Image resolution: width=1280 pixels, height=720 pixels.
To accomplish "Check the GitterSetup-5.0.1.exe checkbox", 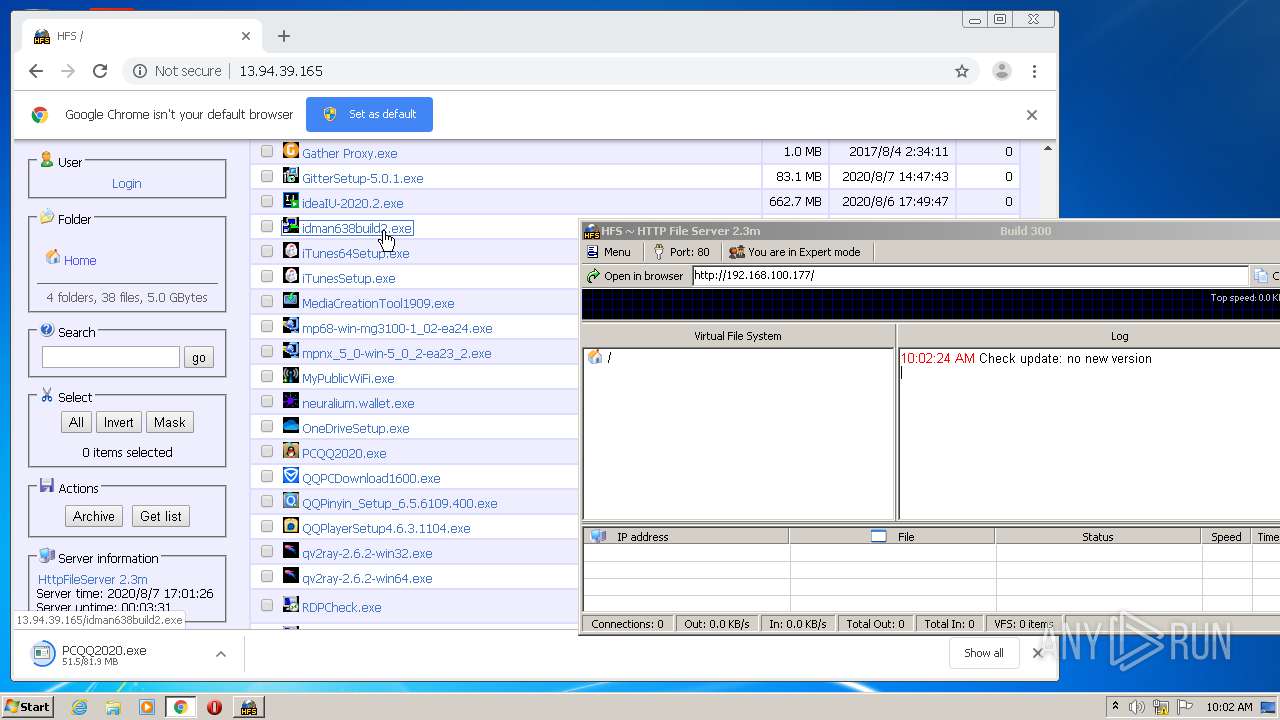I will point(267,177).
